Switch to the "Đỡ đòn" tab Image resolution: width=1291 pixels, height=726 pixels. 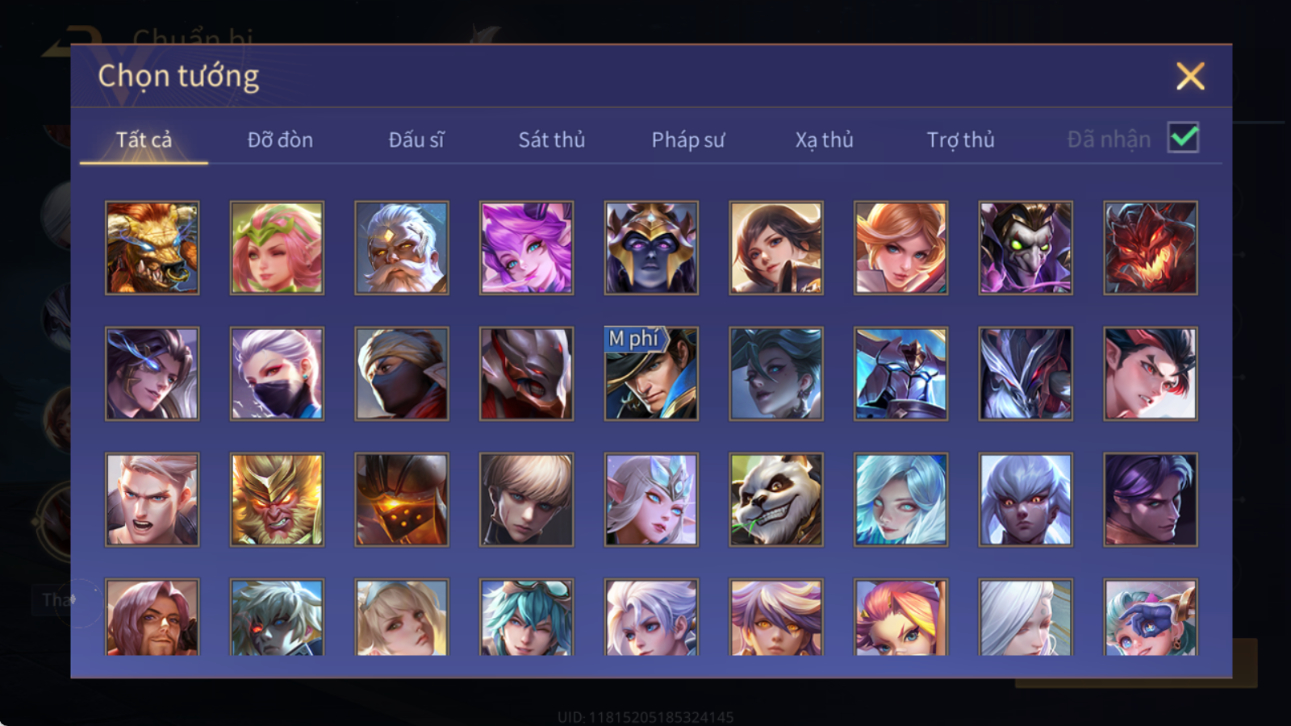280,140
